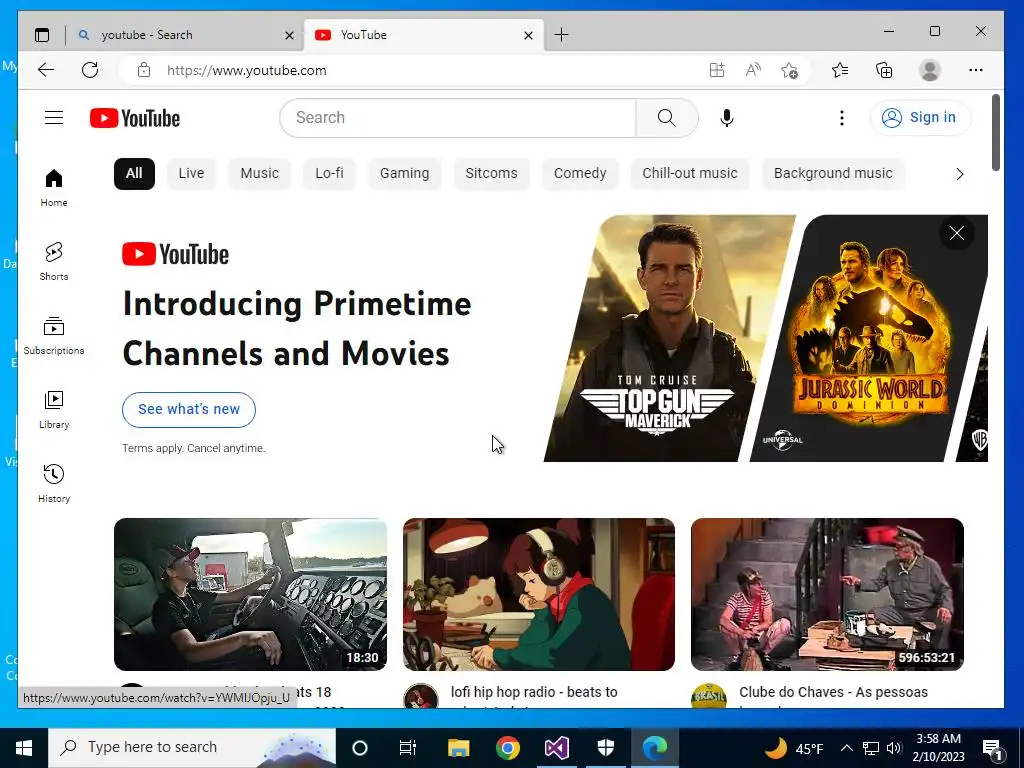
Task: Open Library in the sidebar
Action: 54,409
